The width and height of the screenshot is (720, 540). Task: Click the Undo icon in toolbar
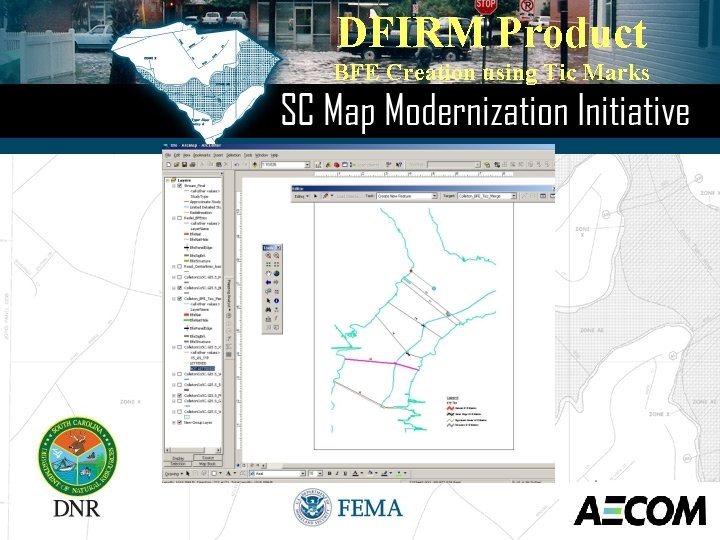237,164
